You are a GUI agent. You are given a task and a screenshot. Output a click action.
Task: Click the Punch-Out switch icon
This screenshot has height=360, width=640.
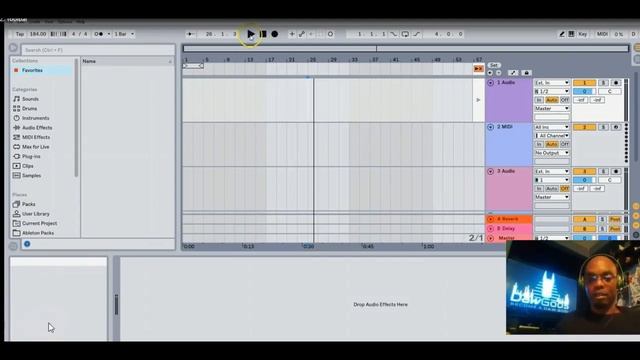[x=416, y=34]
